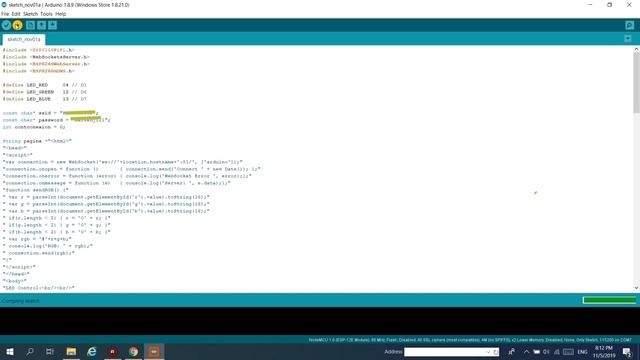Click the String pagina line
This screenshot has width=640, height=360.
37,141
